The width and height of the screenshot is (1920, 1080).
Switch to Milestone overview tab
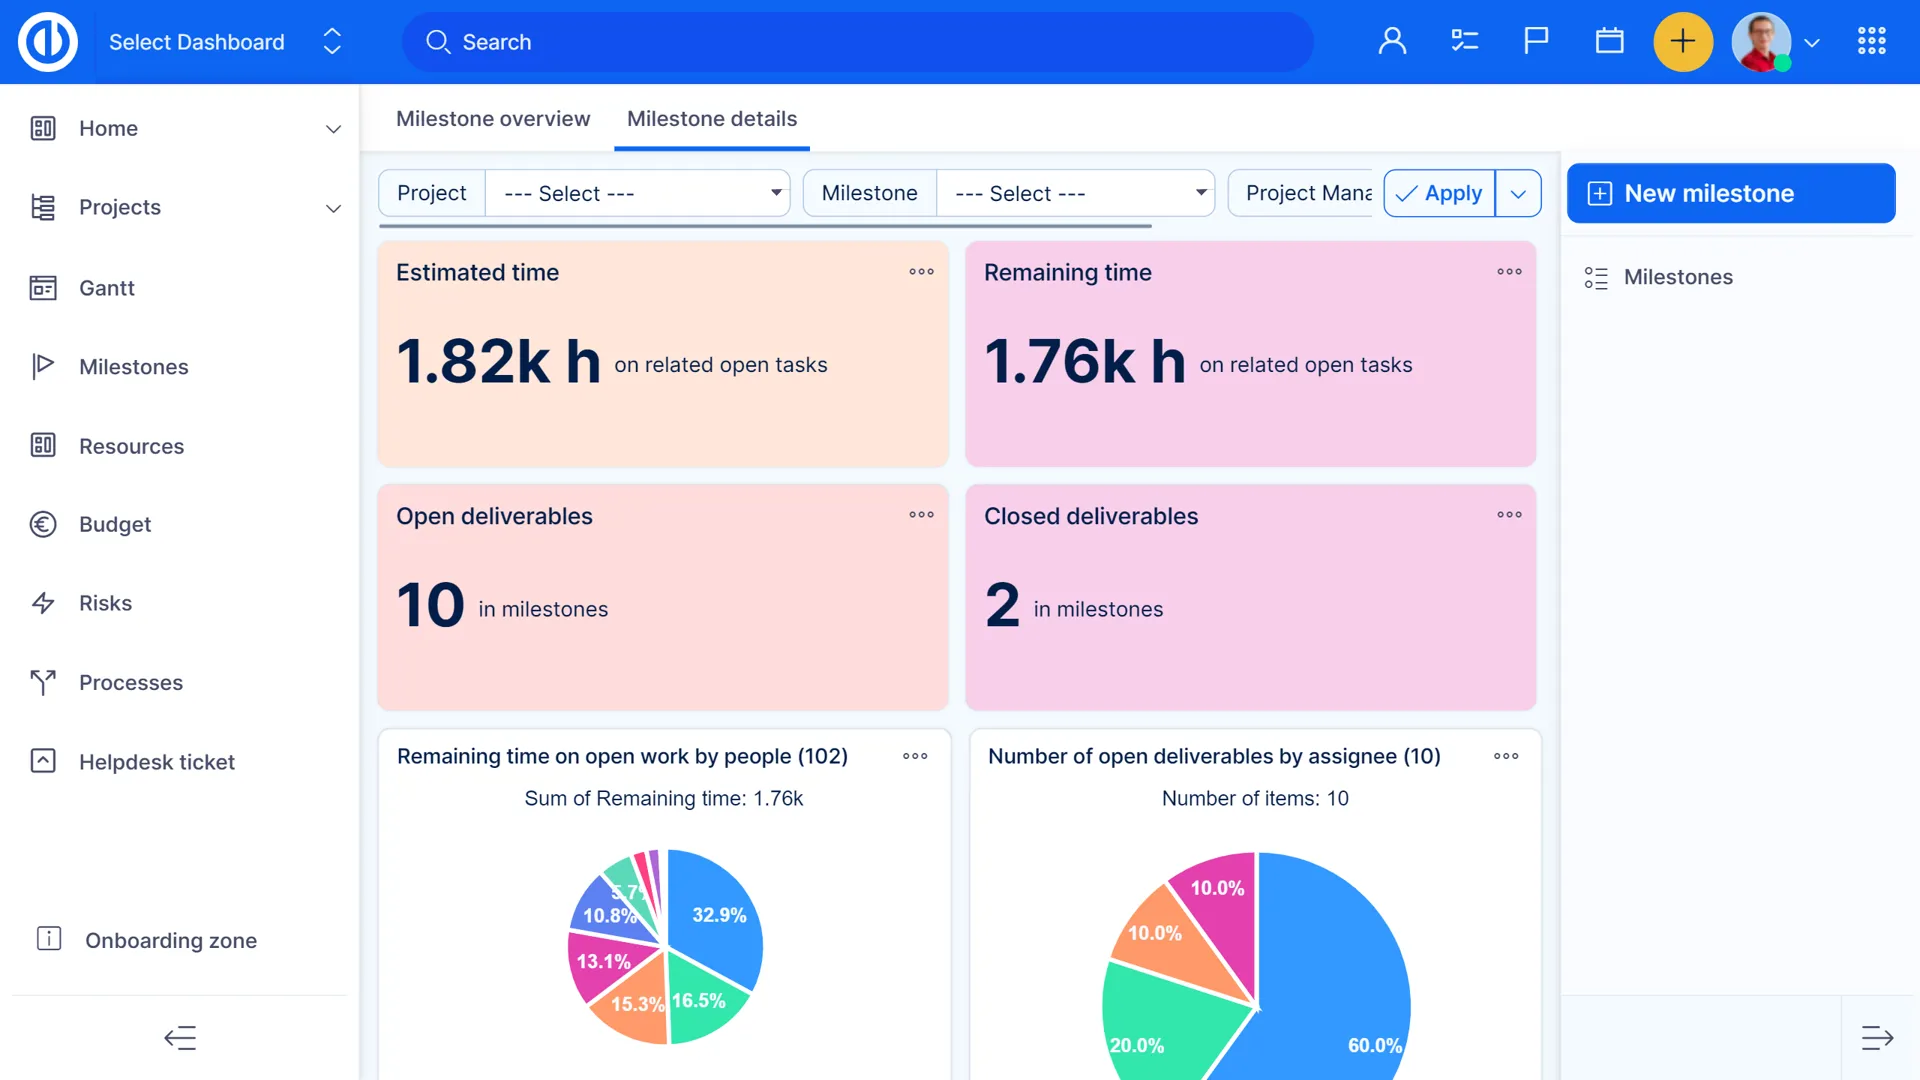click(493, 119)
